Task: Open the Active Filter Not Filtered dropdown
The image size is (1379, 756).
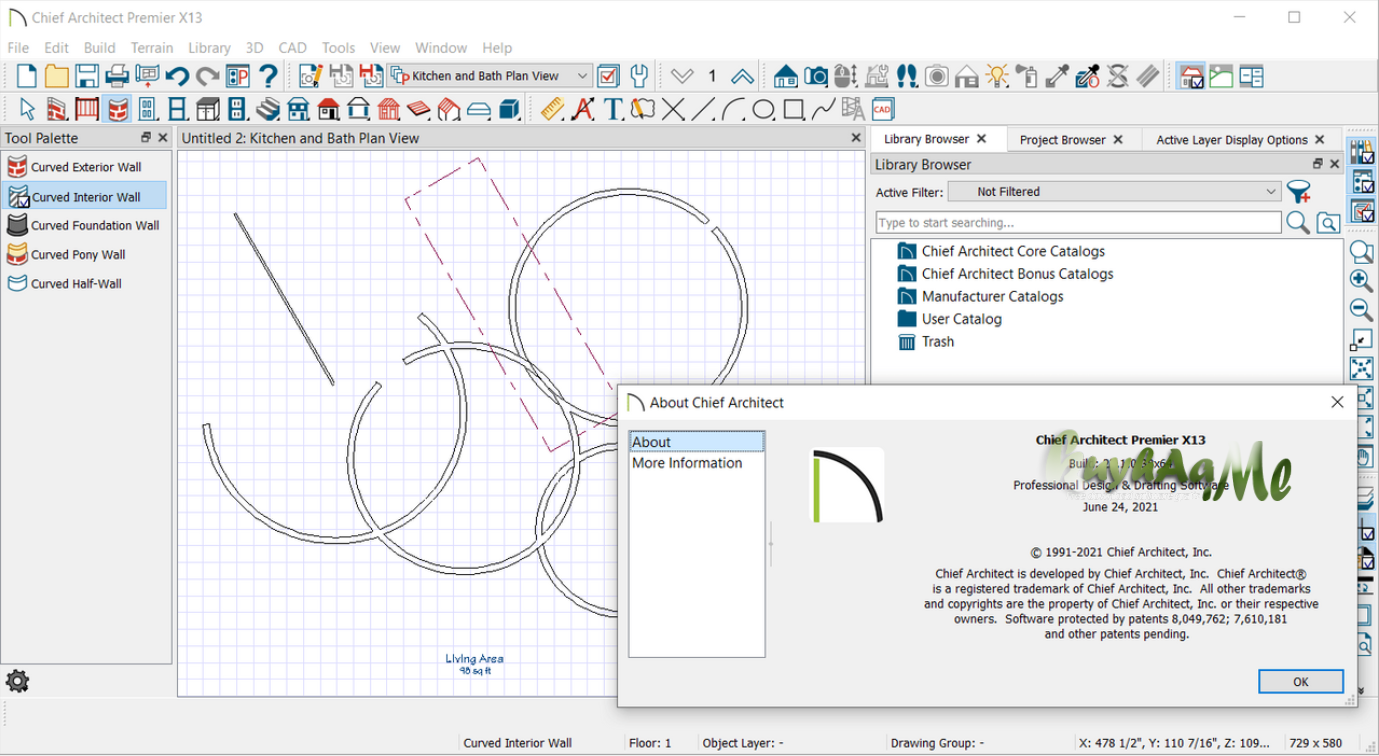Action: [x=1115, y=191]
